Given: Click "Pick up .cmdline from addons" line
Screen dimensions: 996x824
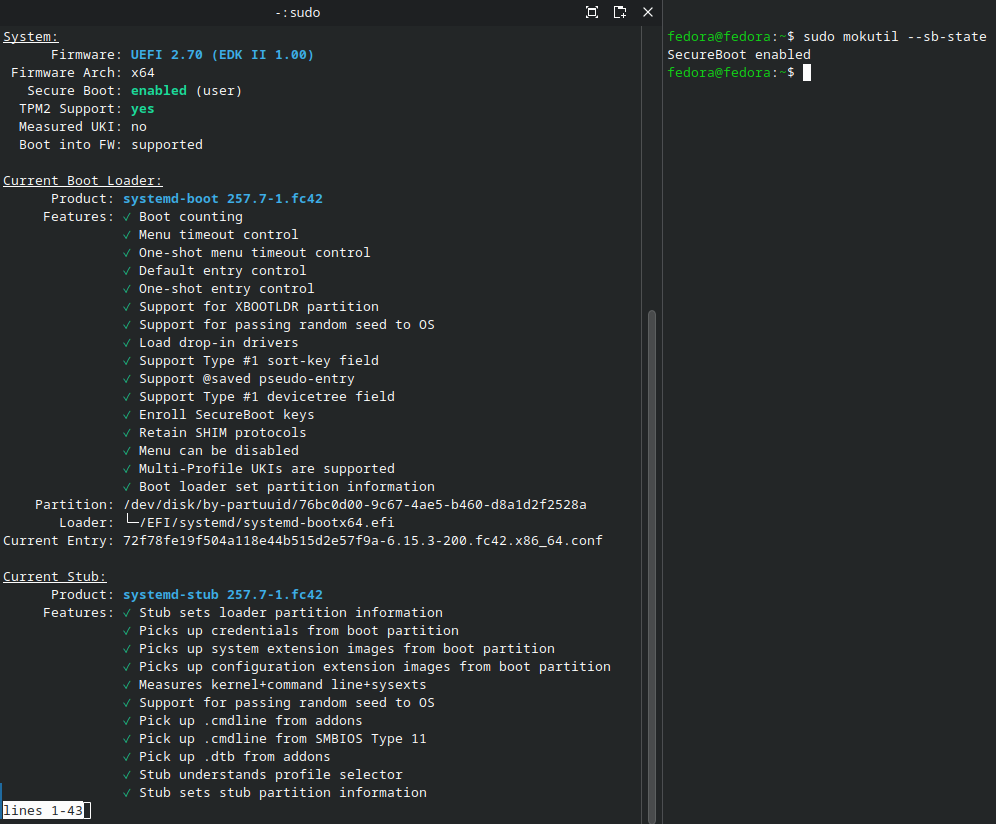Looking at the screenshot, I should [250, 720].
